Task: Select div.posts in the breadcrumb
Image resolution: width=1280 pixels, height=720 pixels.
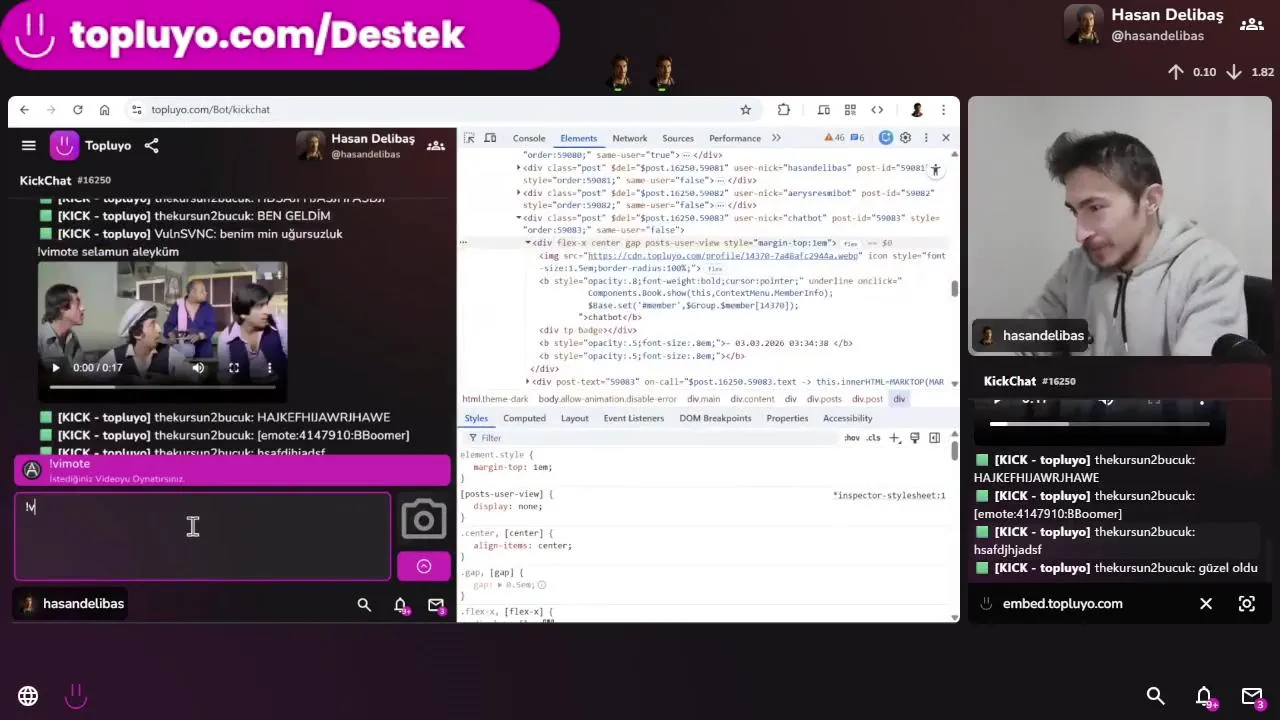Action: (x=825, y=399)
